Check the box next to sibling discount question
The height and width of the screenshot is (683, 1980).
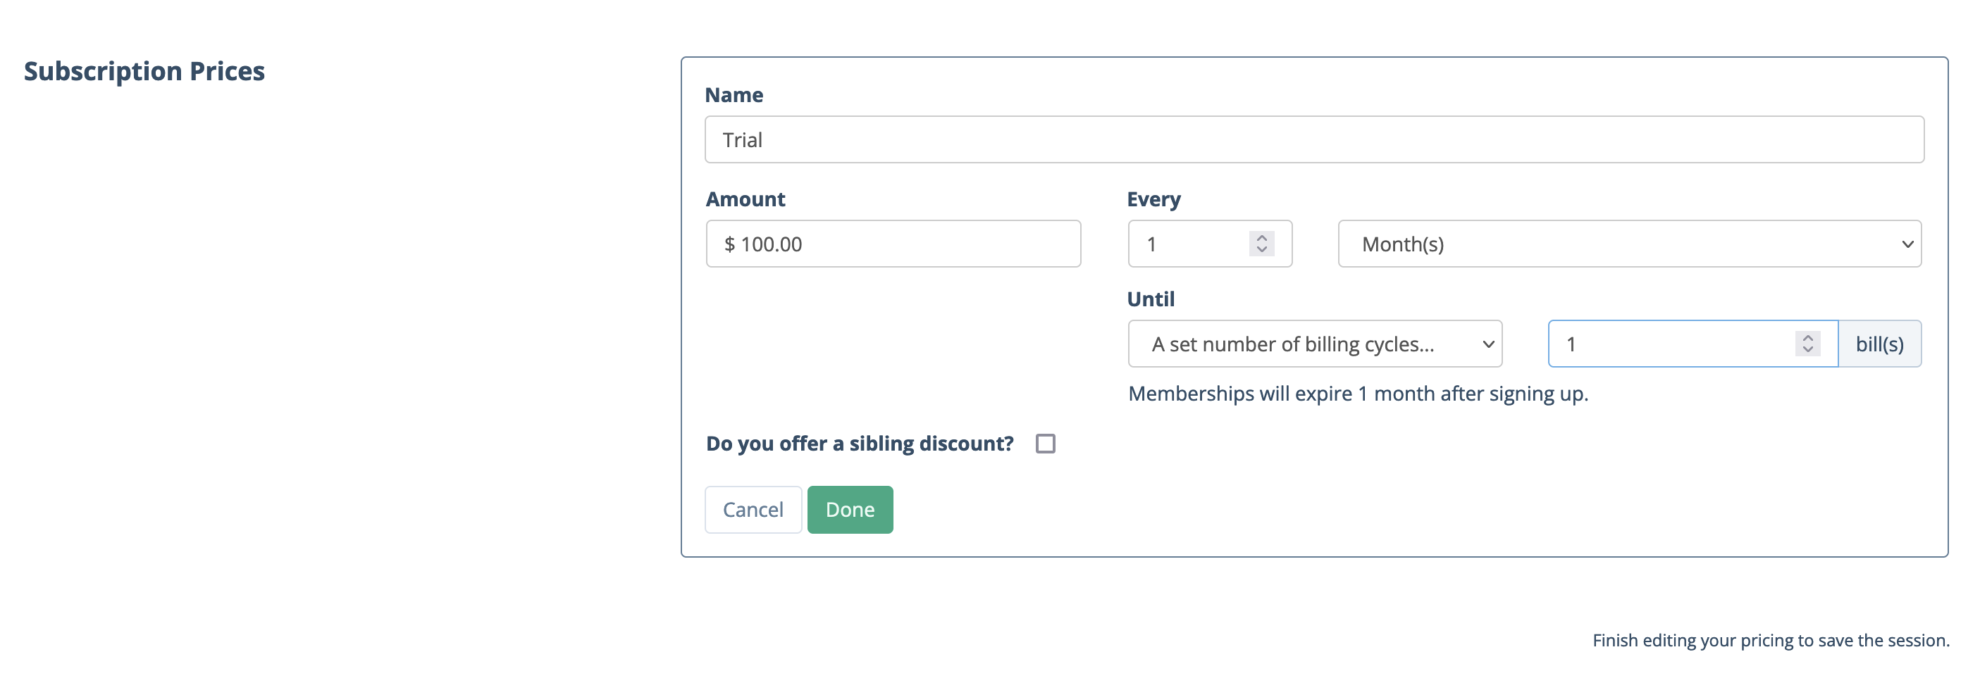click(1045, 443)
